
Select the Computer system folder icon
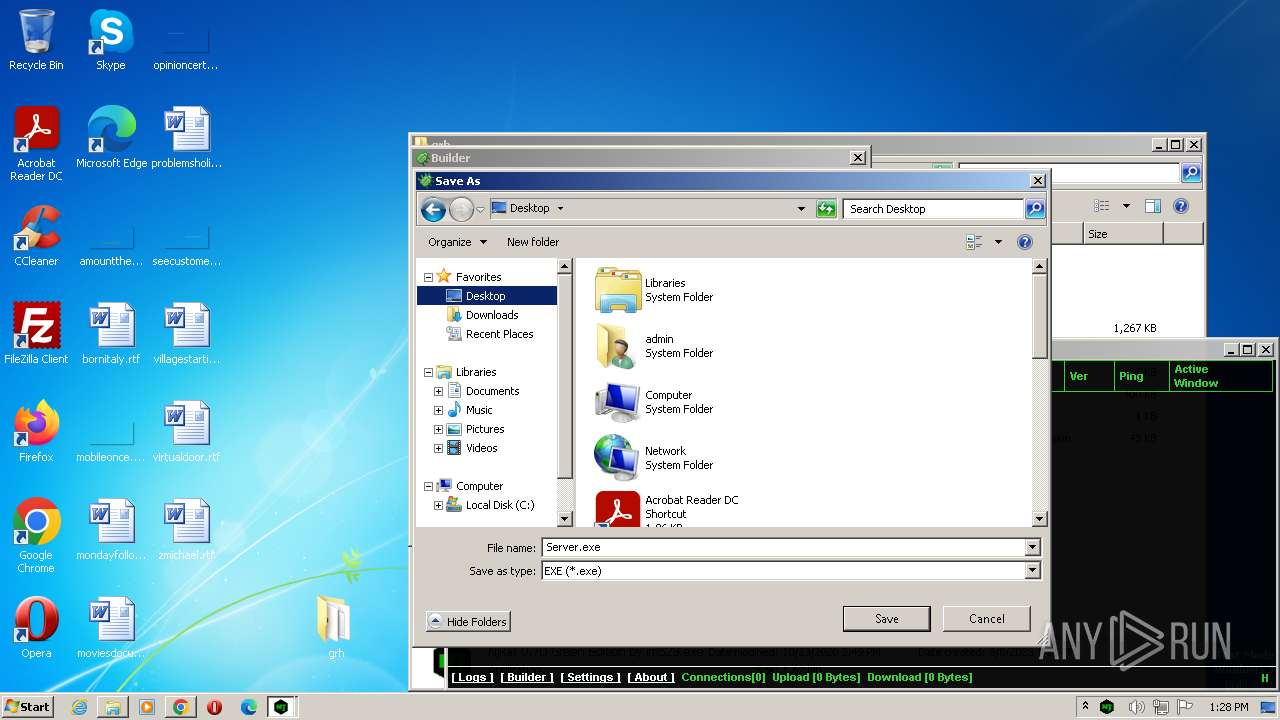pyautogui.click(x=617, y=402)
